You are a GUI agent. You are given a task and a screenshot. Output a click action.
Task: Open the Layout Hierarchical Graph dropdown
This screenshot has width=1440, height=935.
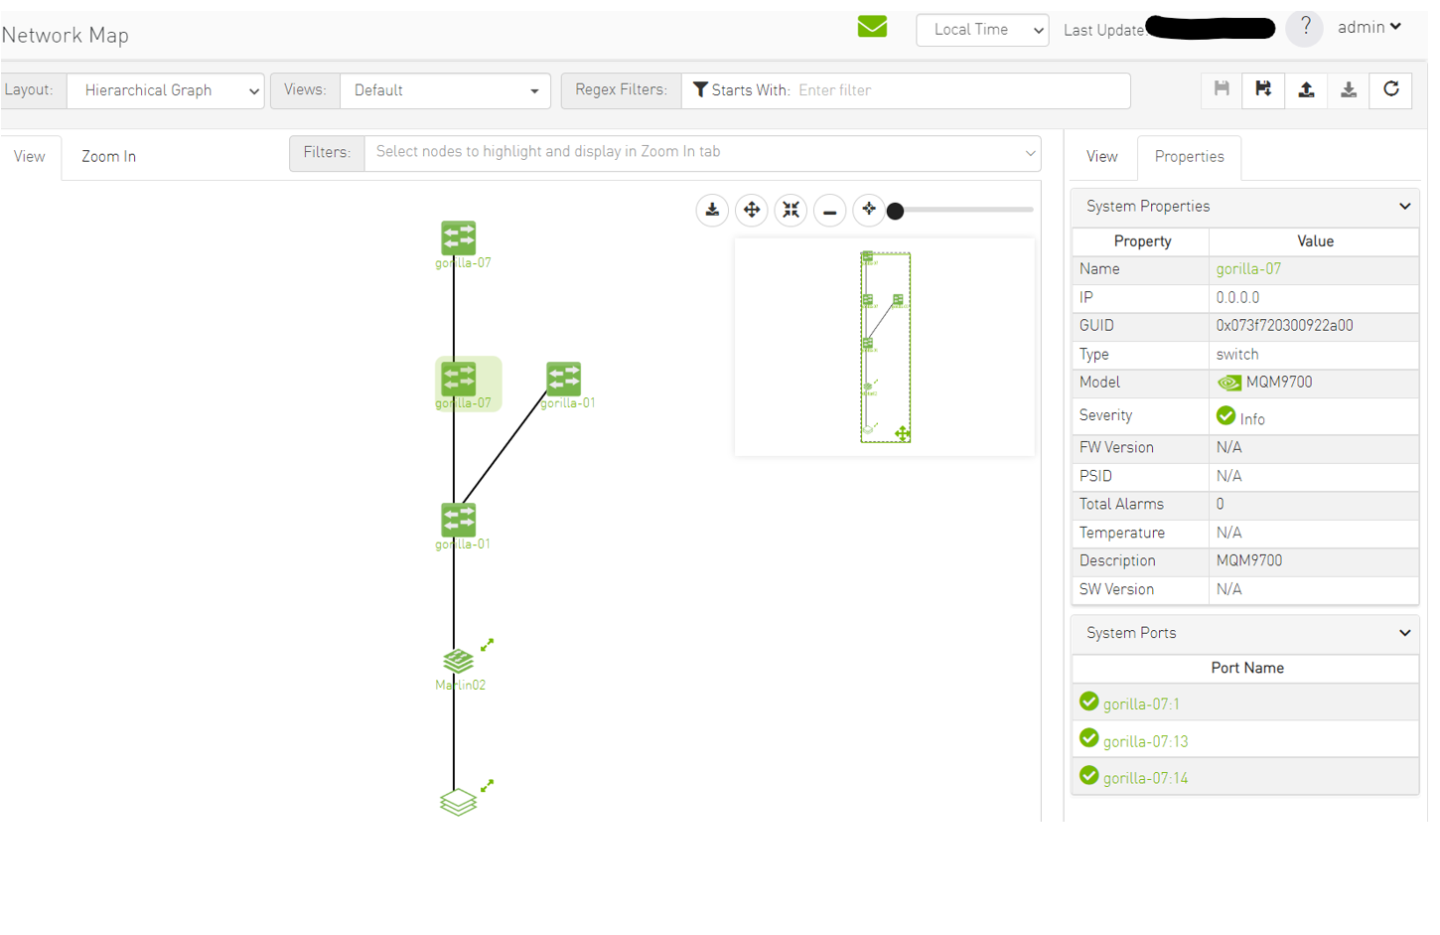166,91
